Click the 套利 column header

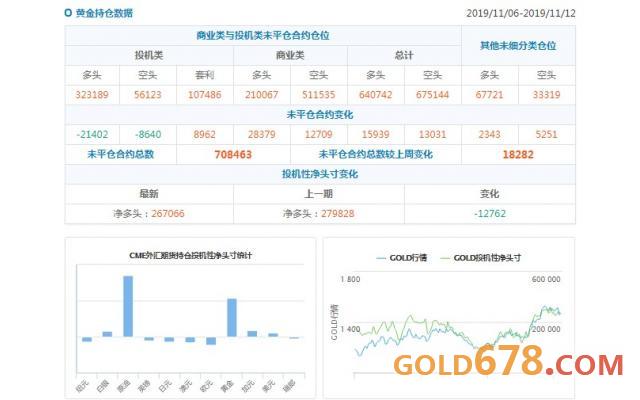pos(204,75)
